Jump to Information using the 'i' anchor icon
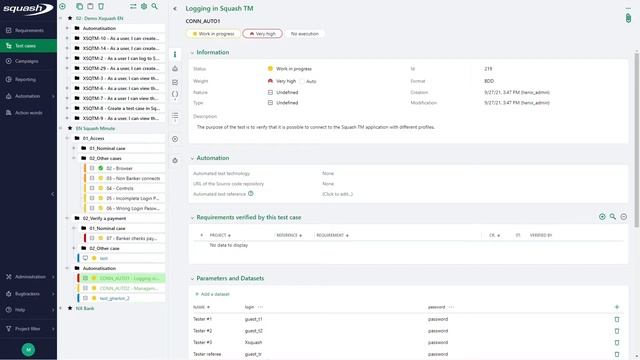This screenshot has width=640, height=360. (x=175, y=54)
